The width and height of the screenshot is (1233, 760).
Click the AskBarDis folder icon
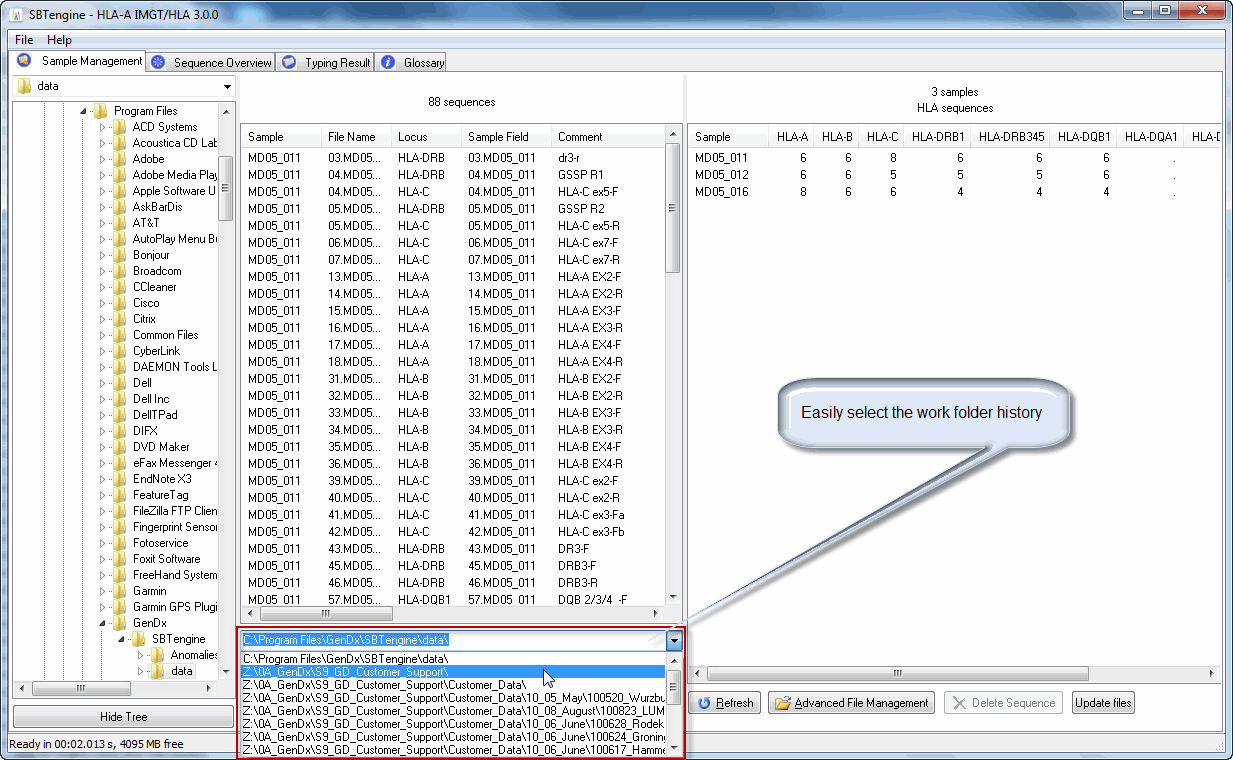coord(119,207)
